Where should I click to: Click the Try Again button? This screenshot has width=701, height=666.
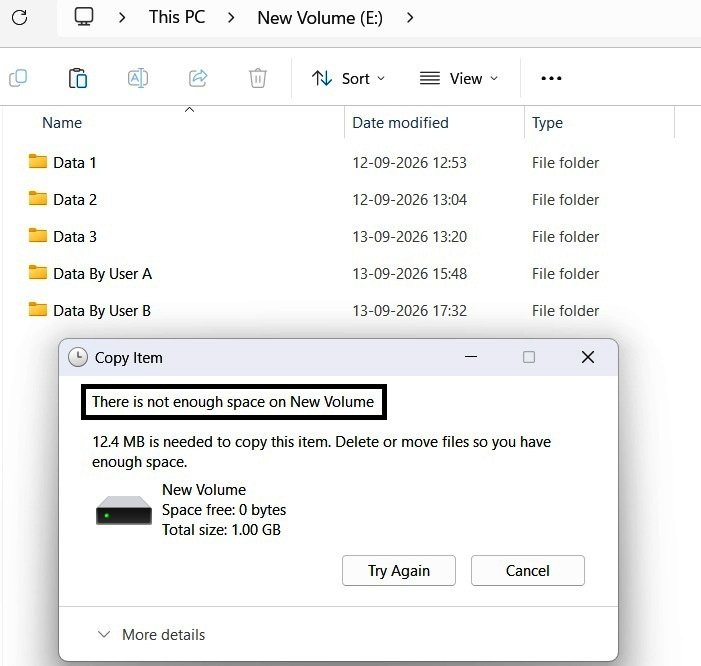[x=399, y=570]
